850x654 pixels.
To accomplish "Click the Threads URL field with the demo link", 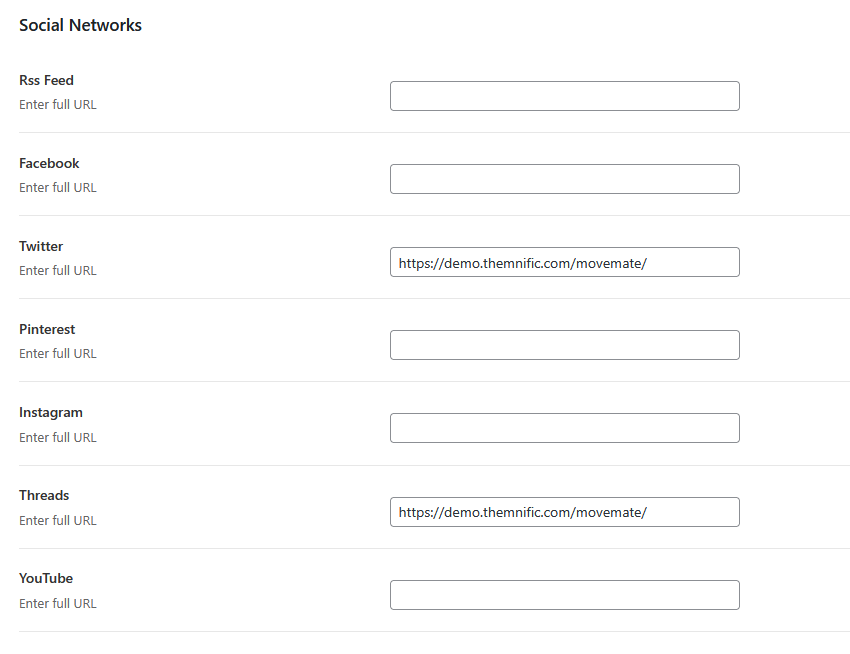I will pos(564,512).
